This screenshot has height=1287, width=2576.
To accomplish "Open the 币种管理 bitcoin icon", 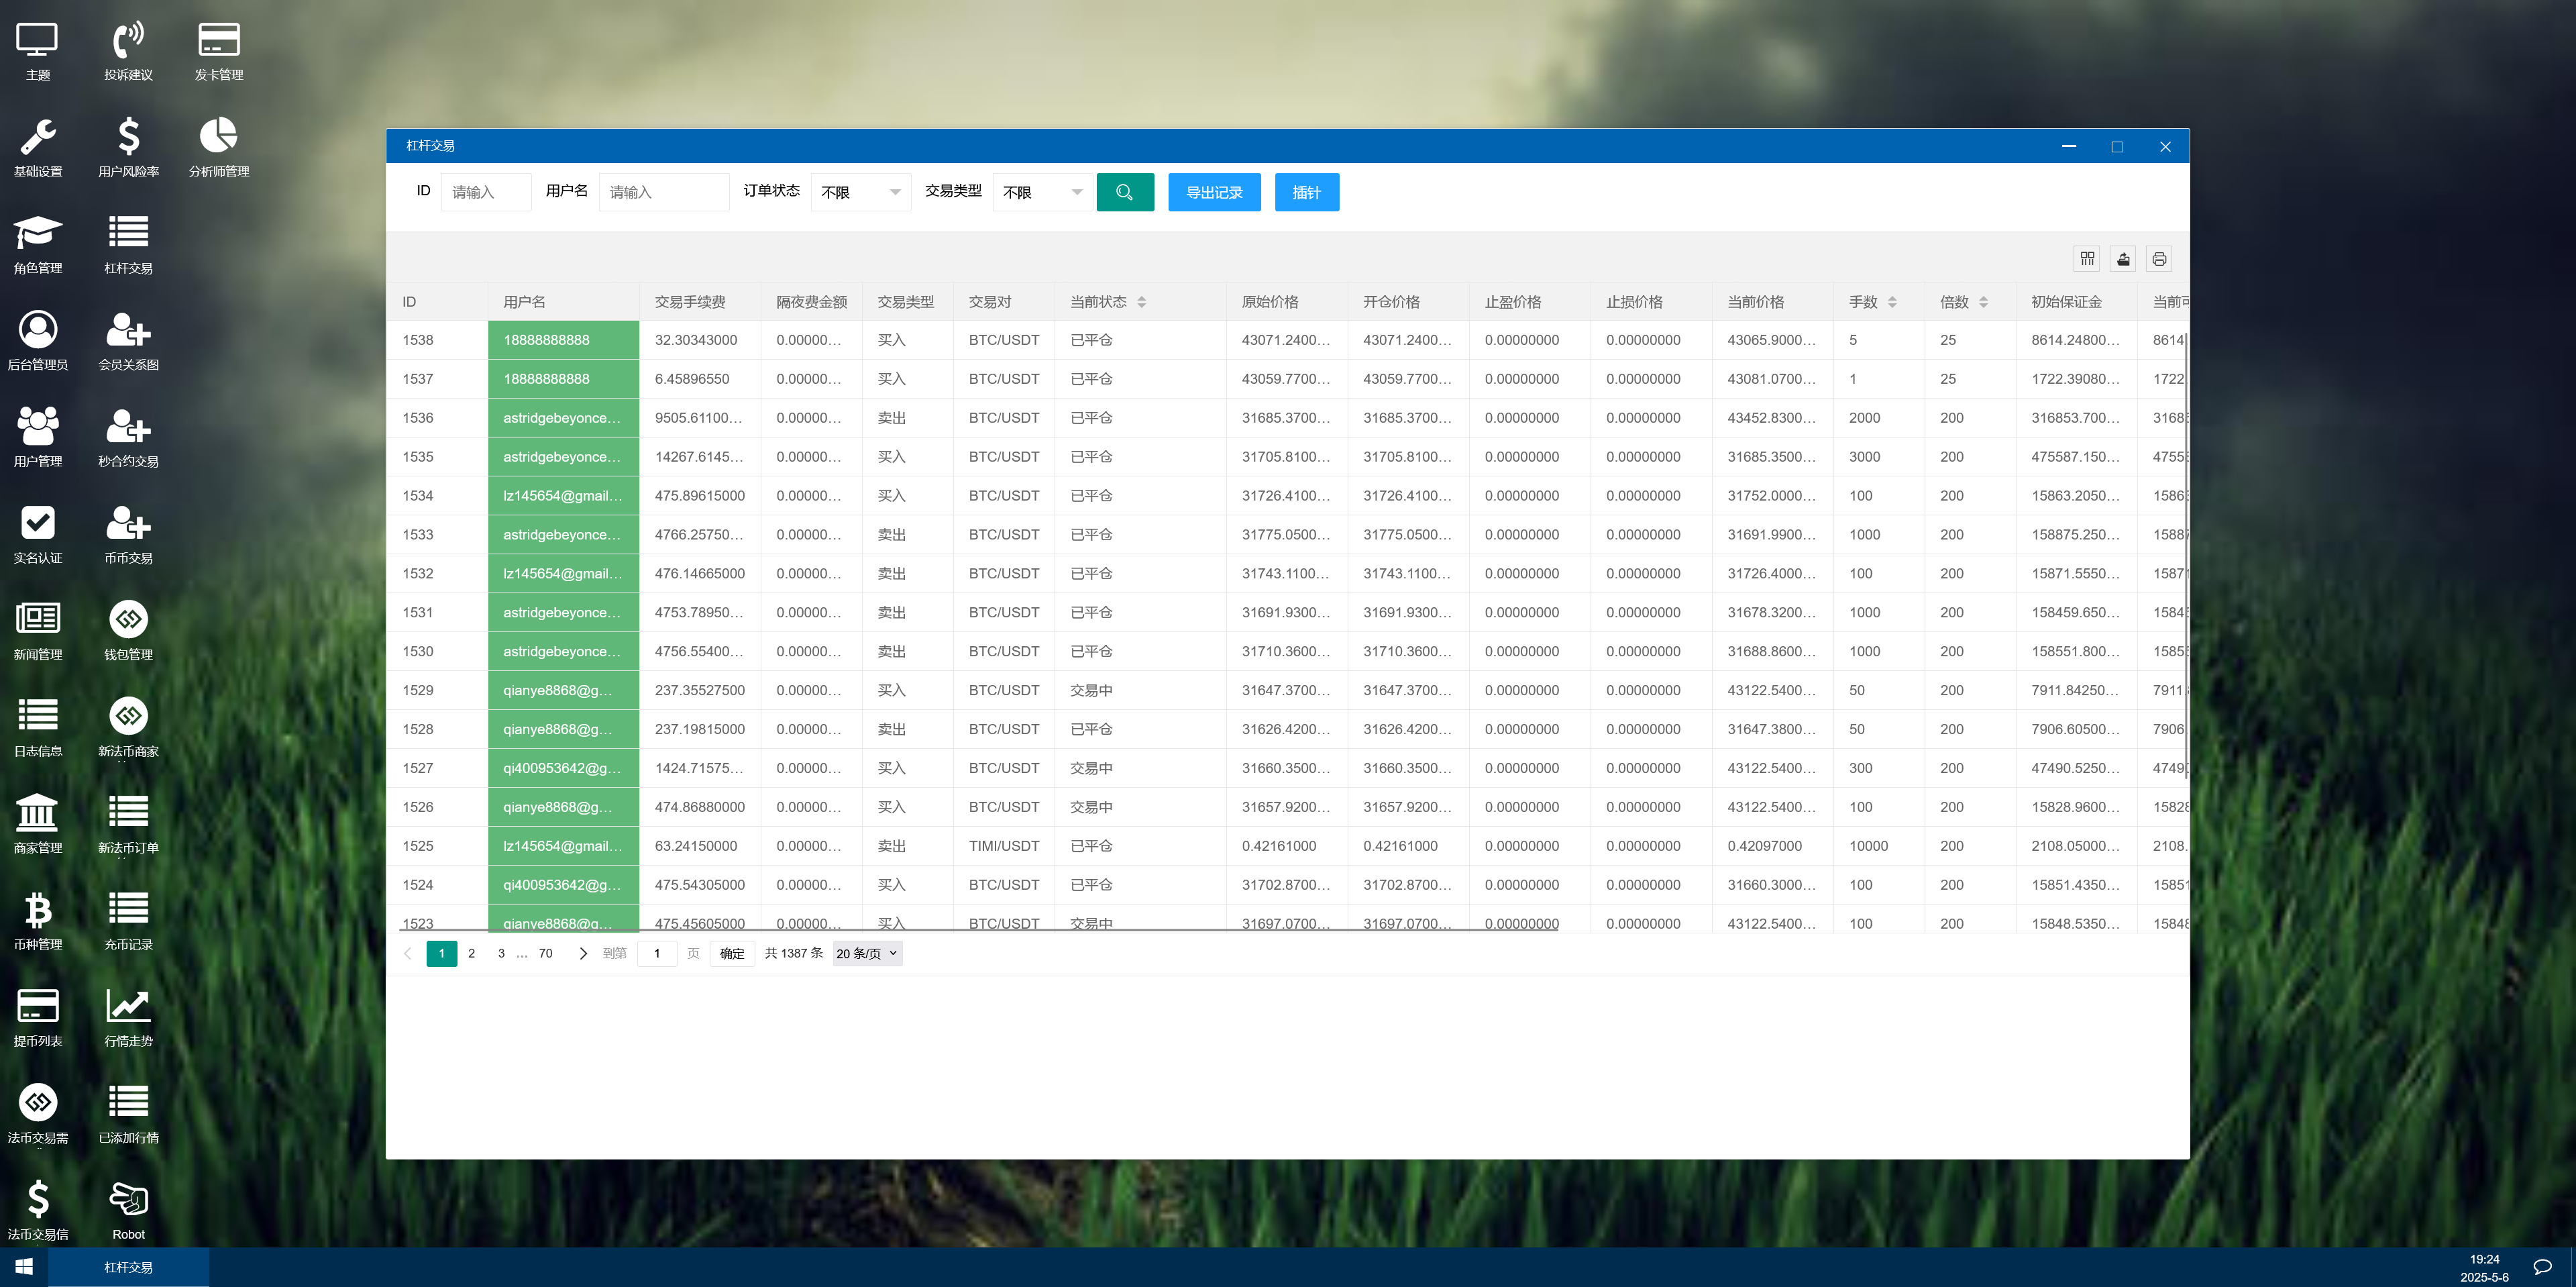I will pyautogui.click(x=38, y=920).
